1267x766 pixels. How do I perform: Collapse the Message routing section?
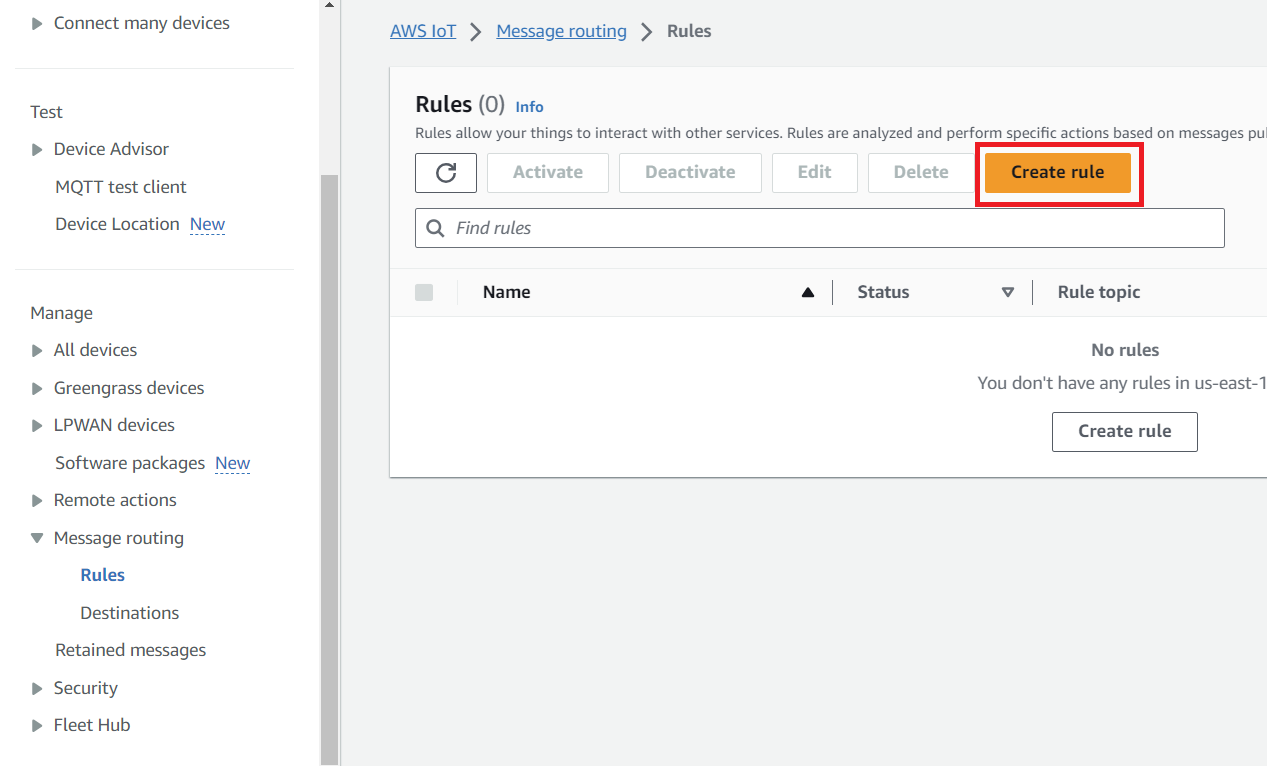click(x=37, y=538)
